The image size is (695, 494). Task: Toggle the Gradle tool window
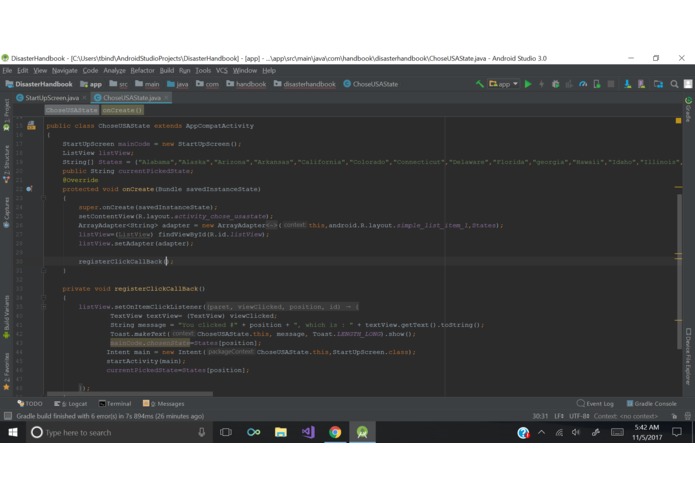(x=688, y=109)
